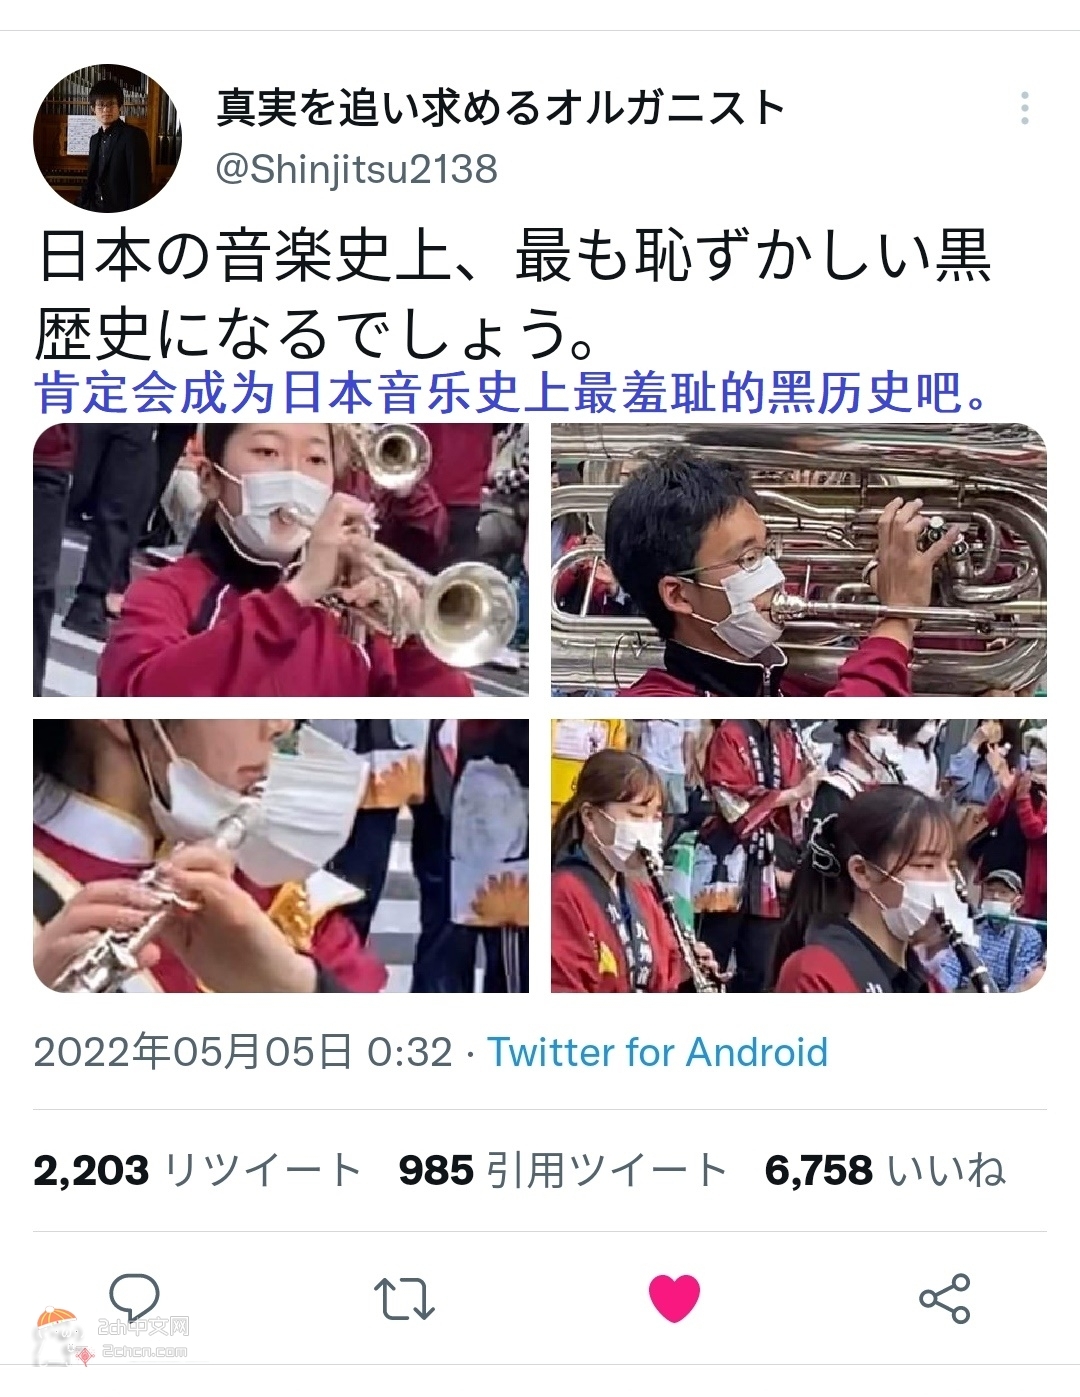Open the Twitter for Android source link
Viewport: 1080px width, 1397px height.
(658, 1052)
